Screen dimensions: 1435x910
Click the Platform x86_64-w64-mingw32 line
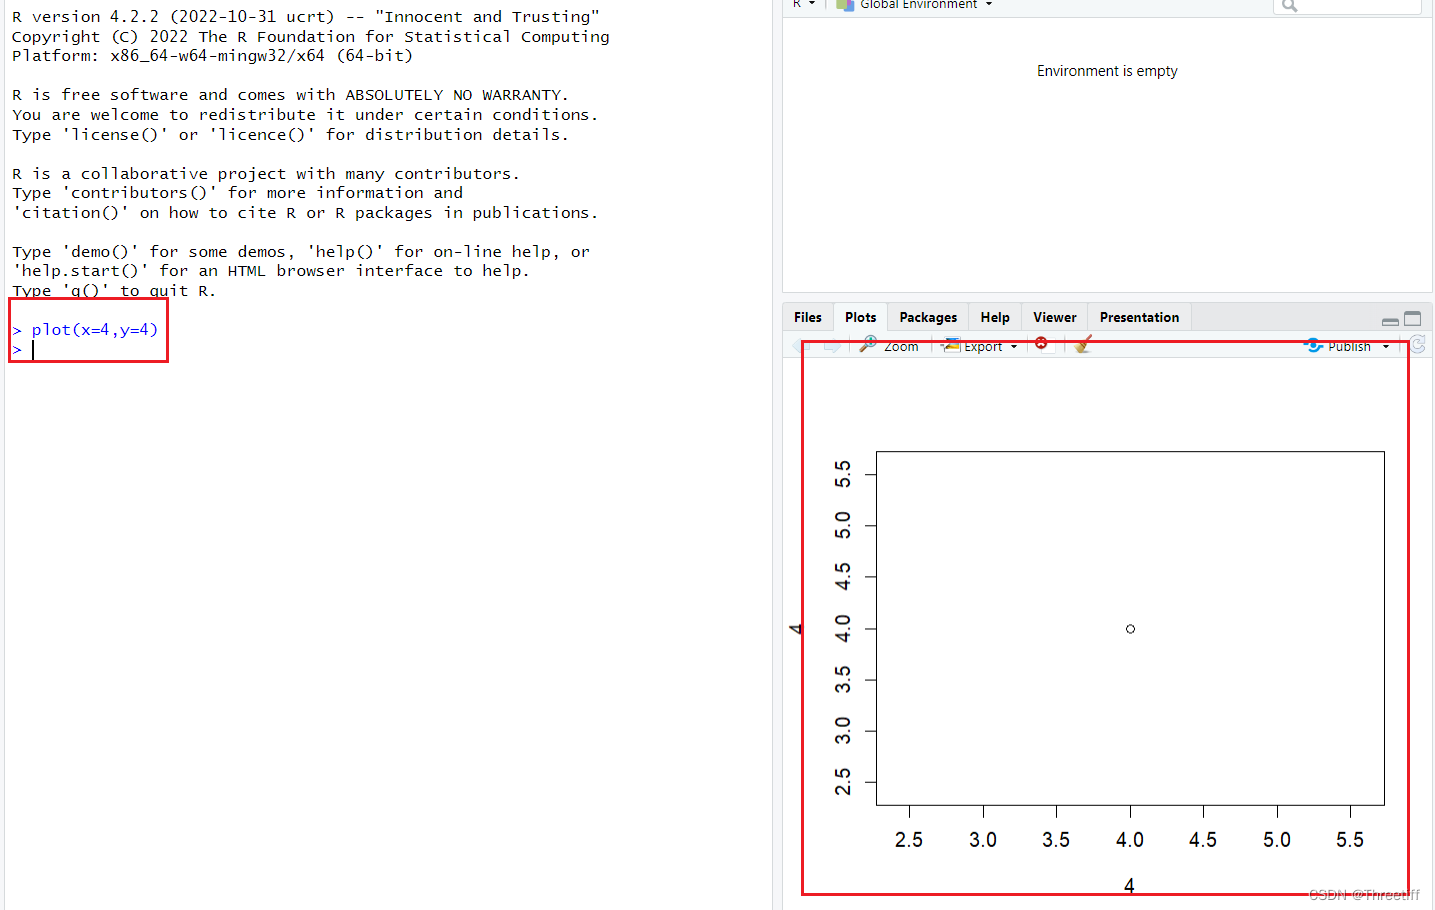point(212,56)
